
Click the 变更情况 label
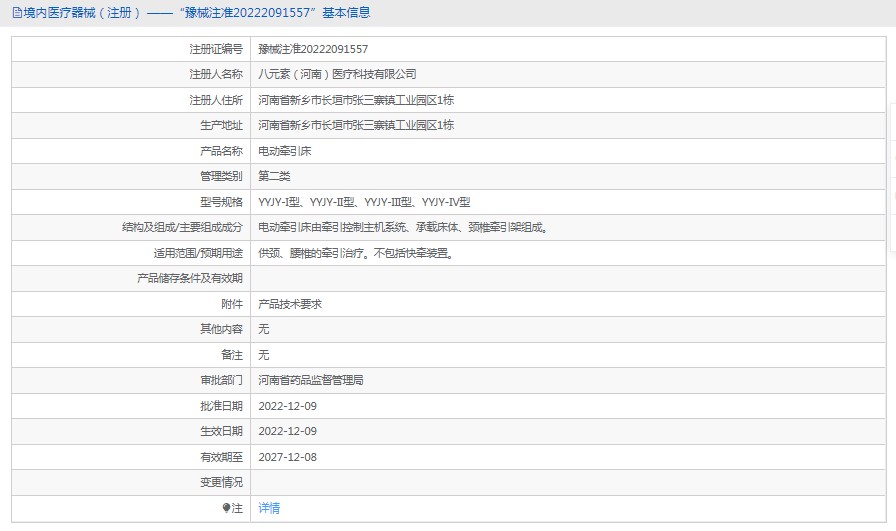coord(221,482)
